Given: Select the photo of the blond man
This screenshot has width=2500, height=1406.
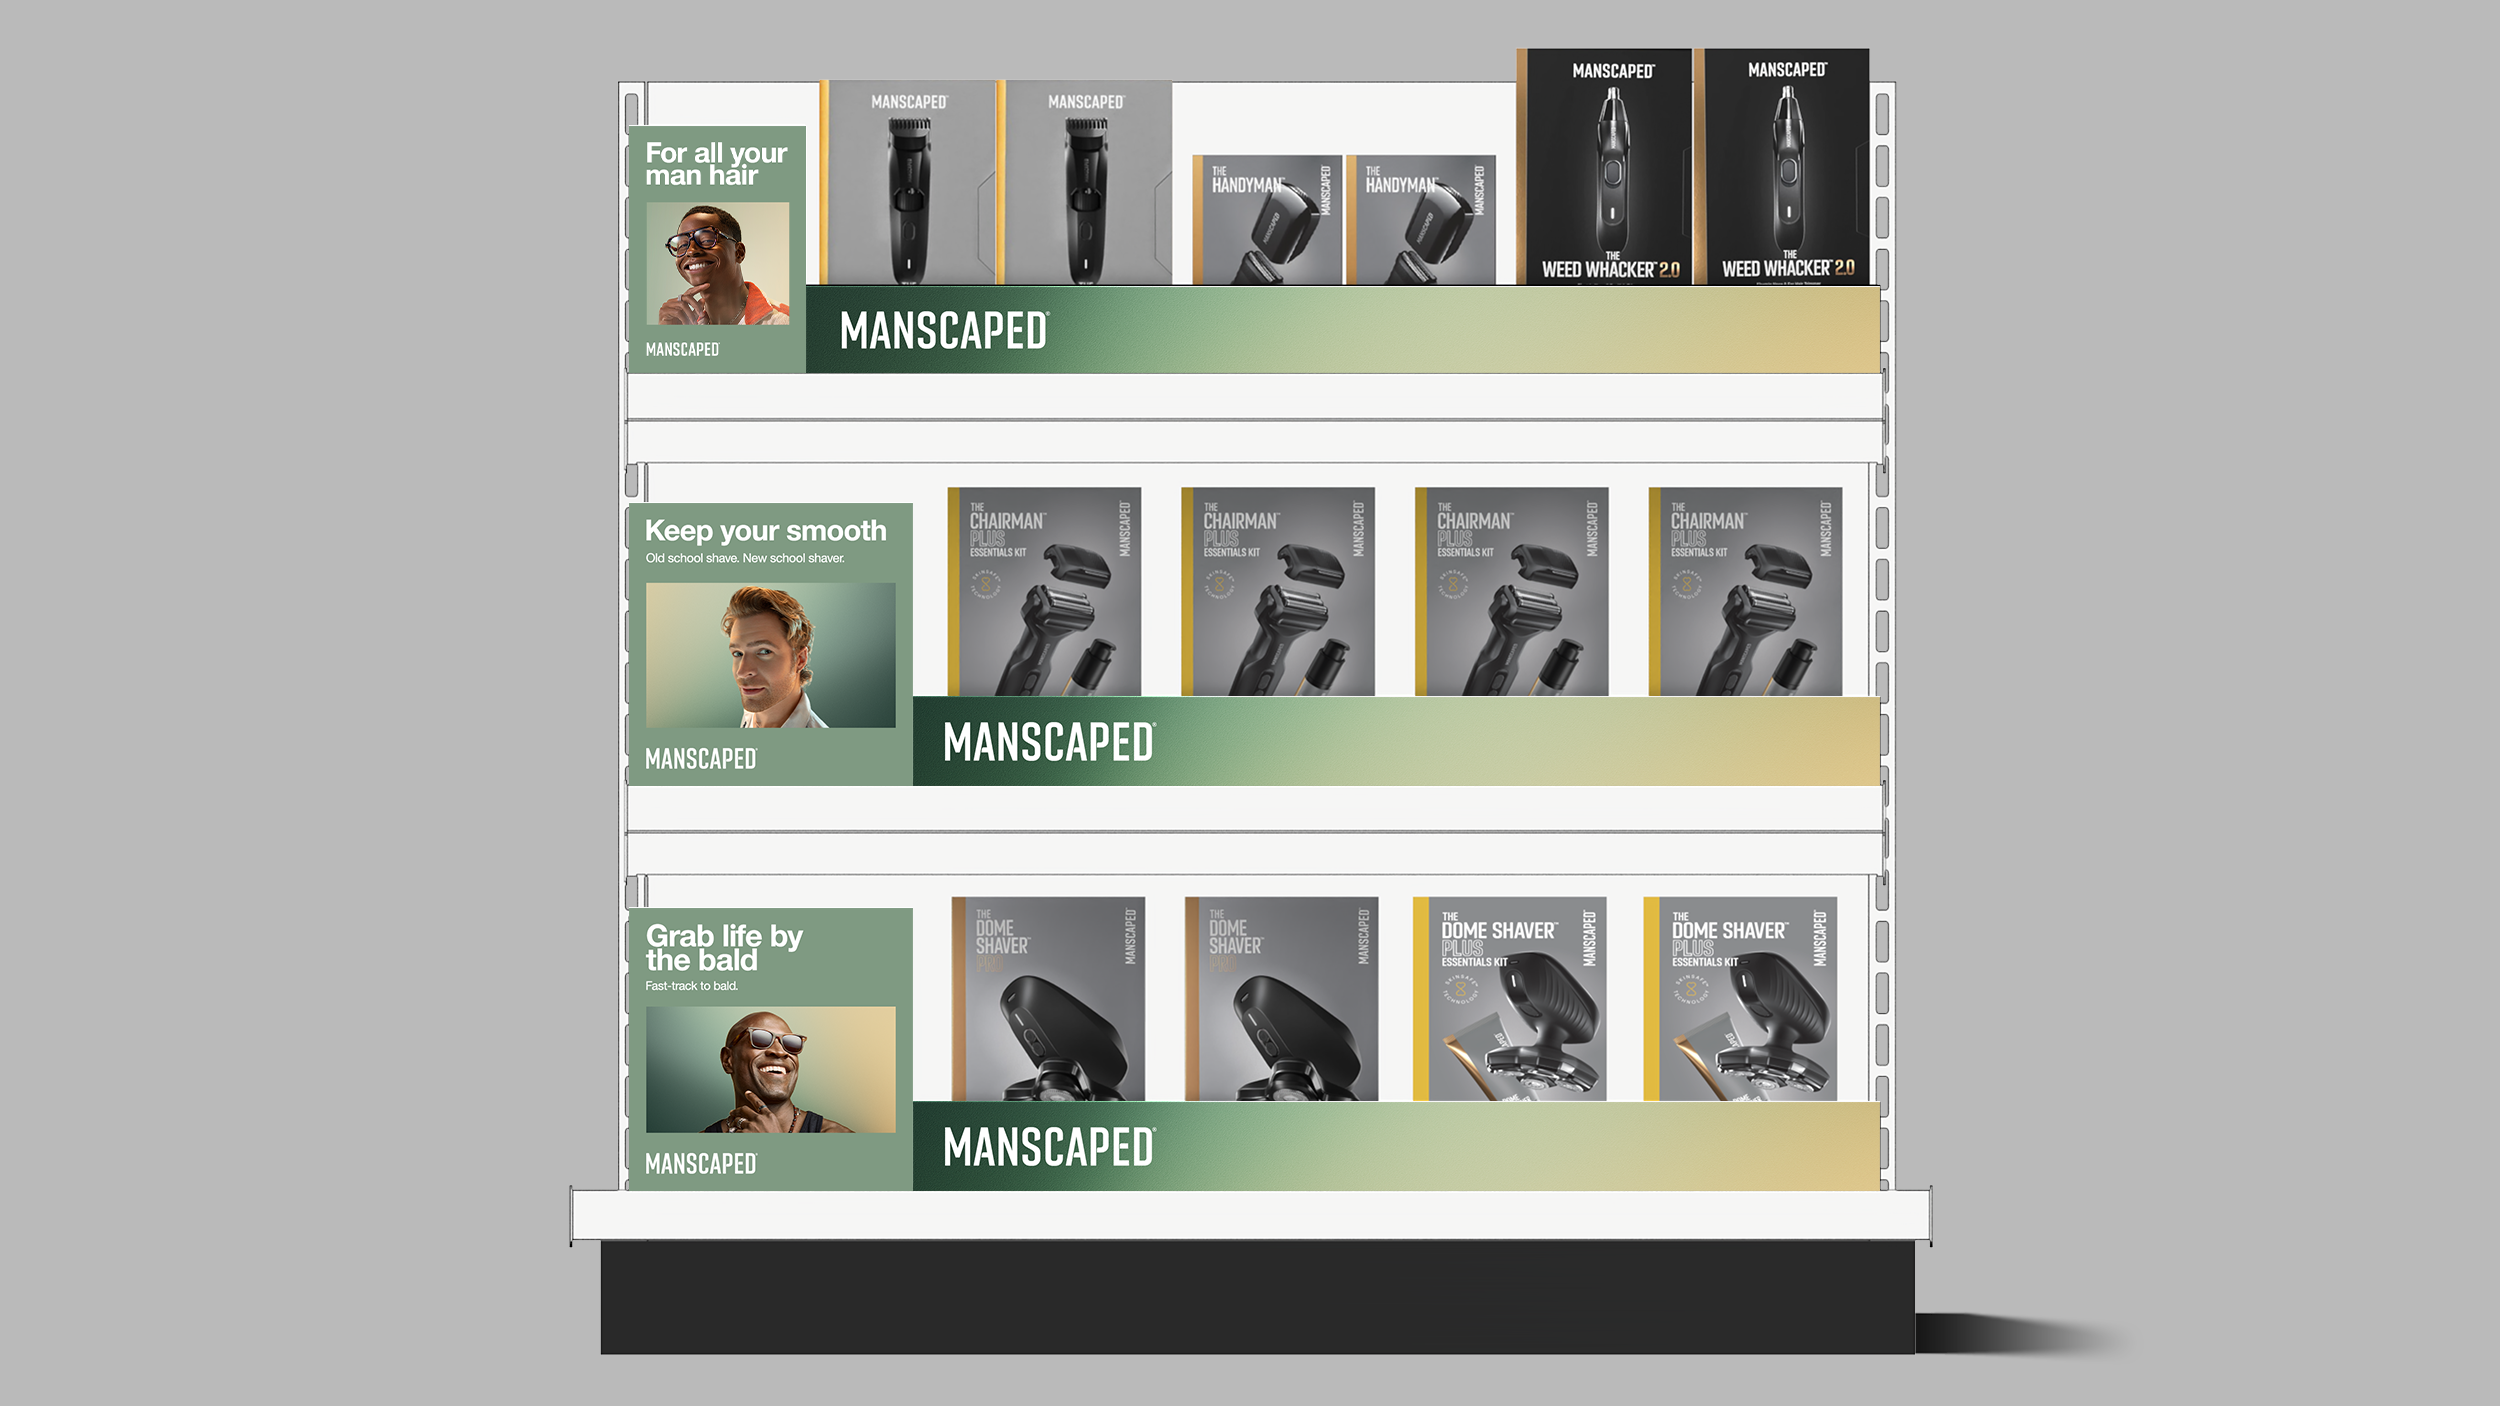Looking at the screenshot, I should [x=771, y=655].
